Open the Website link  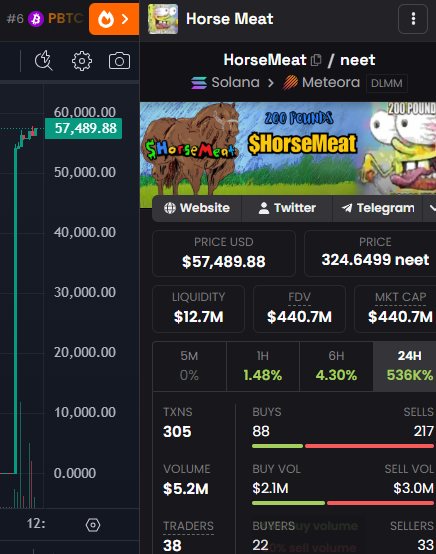point(197,208)
